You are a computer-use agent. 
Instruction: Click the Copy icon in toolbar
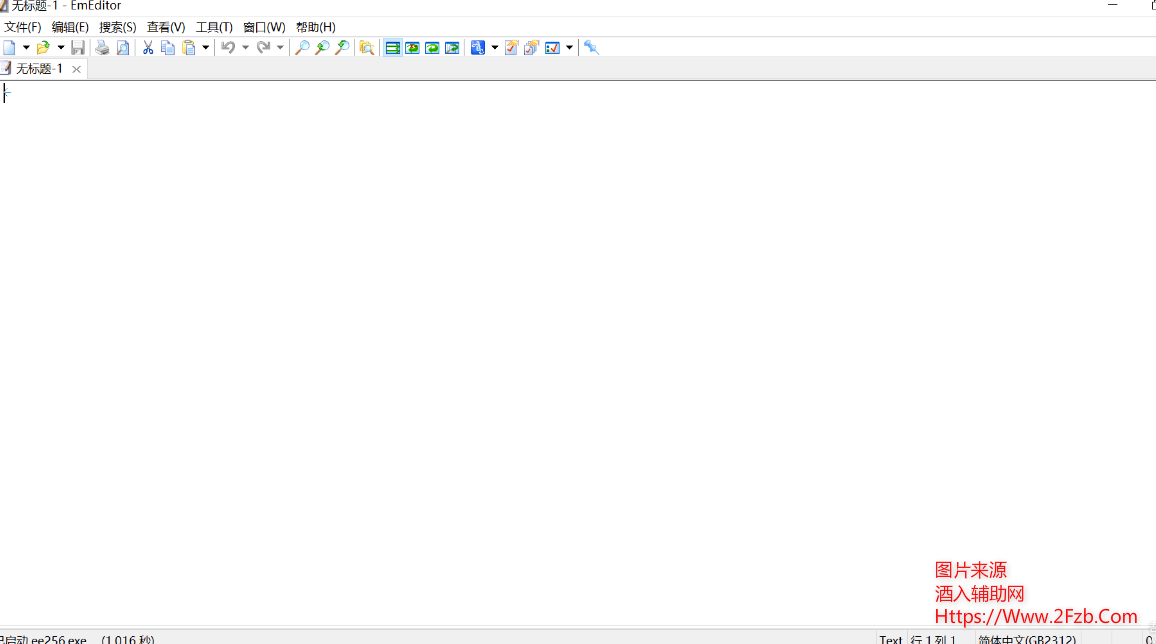point(168,48)
